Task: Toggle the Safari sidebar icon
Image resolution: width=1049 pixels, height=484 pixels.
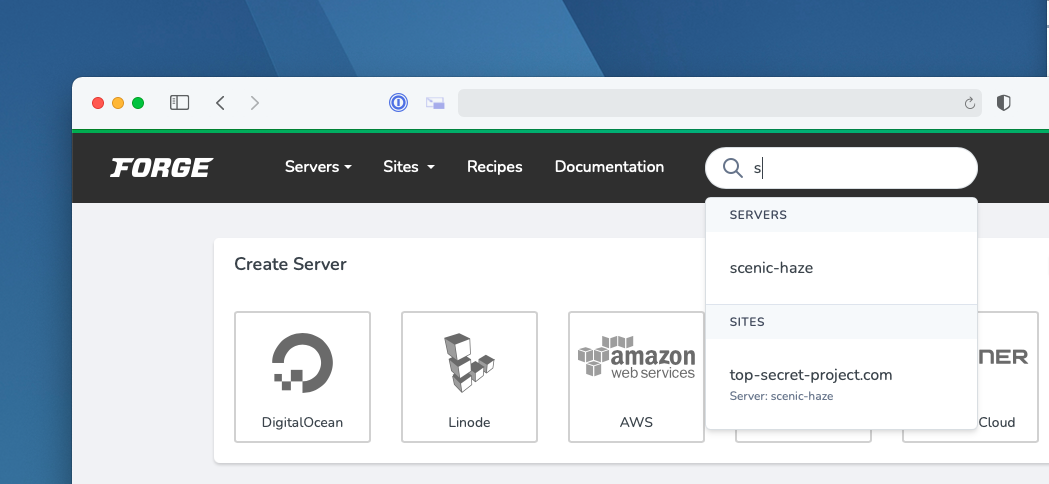Action: 179,102
